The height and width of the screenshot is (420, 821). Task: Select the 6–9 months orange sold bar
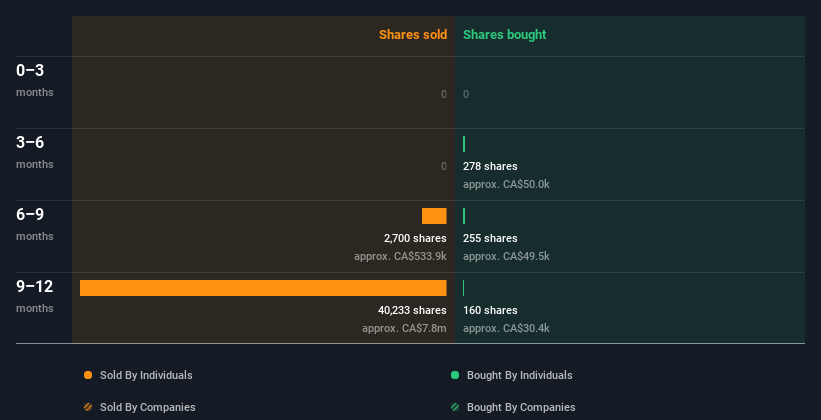click(x=434, y=216)
